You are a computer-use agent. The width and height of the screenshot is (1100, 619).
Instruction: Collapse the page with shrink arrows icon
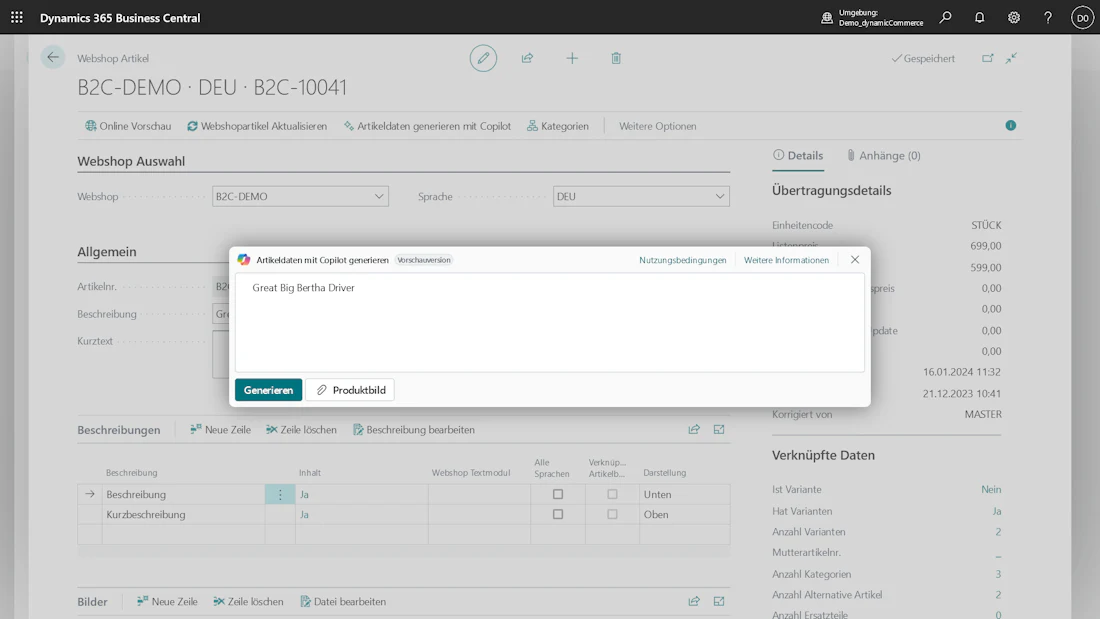coord(1011,58)
